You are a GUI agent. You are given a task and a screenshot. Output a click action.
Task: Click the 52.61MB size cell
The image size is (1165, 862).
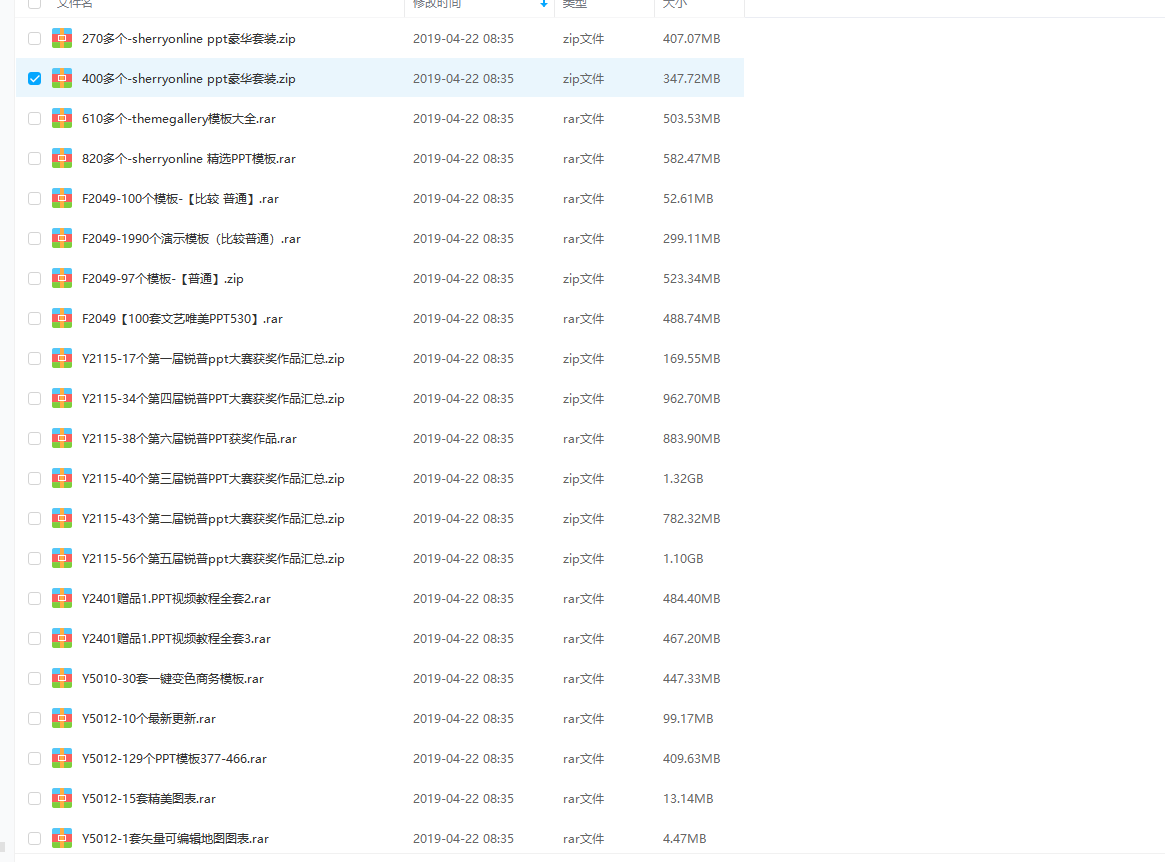coord(688,198)
